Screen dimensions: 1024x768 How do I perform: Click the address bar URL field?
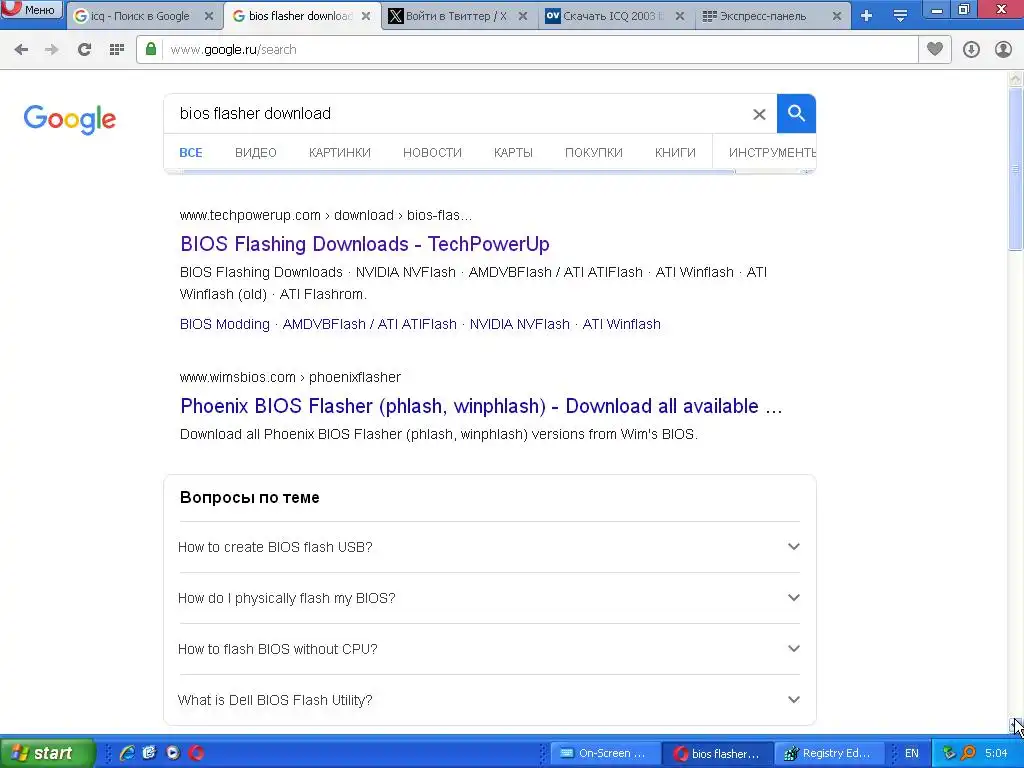pyautogui.click(x=539, y=50)
